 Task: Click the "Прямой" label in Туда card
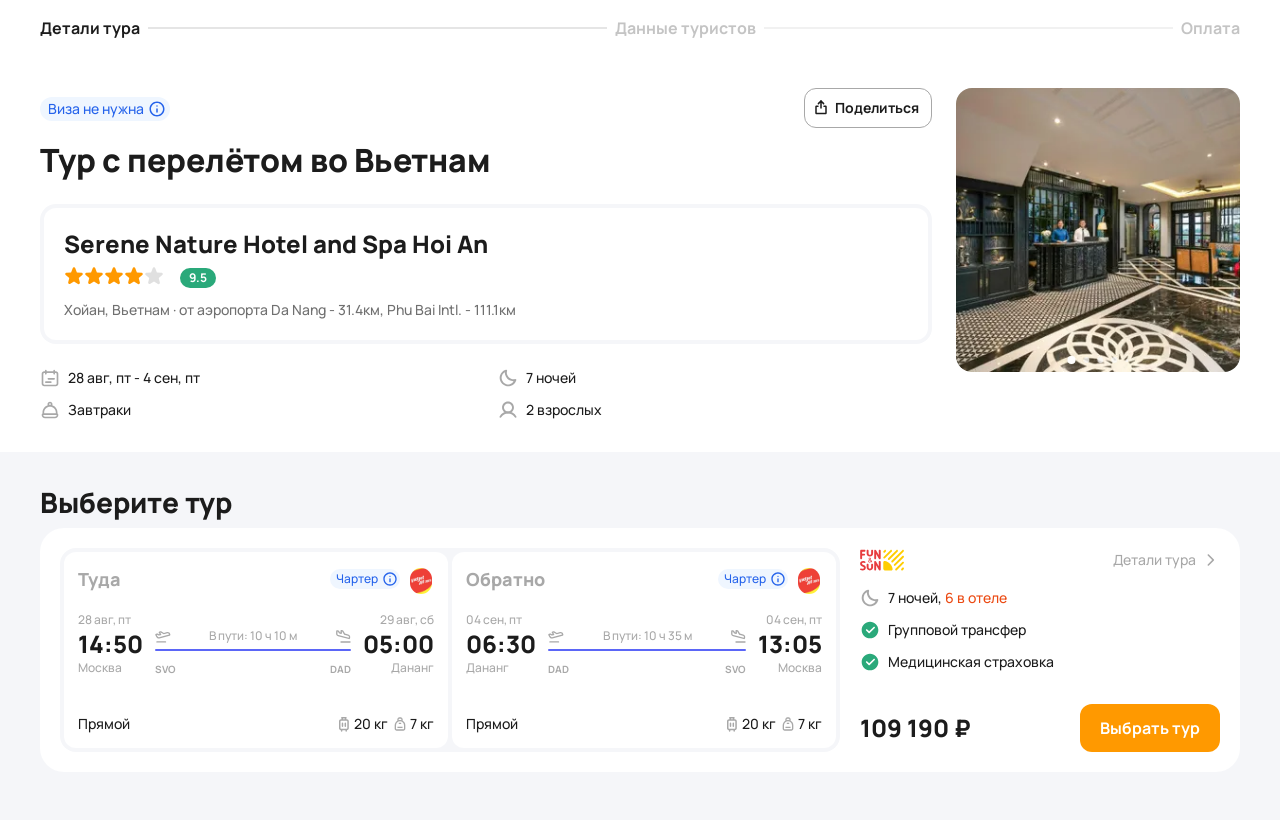104,724
